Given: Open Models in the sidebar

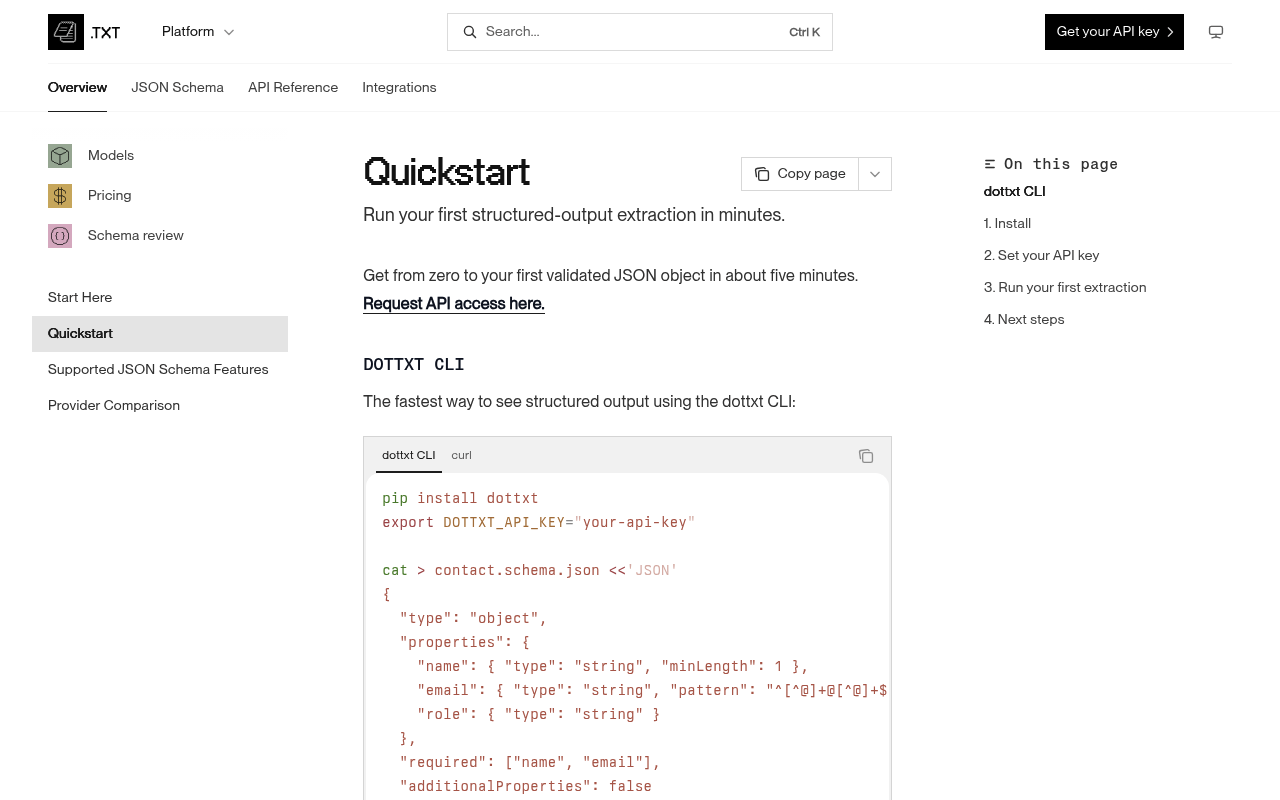Looking at the screenshot, I should click(111, 156).
